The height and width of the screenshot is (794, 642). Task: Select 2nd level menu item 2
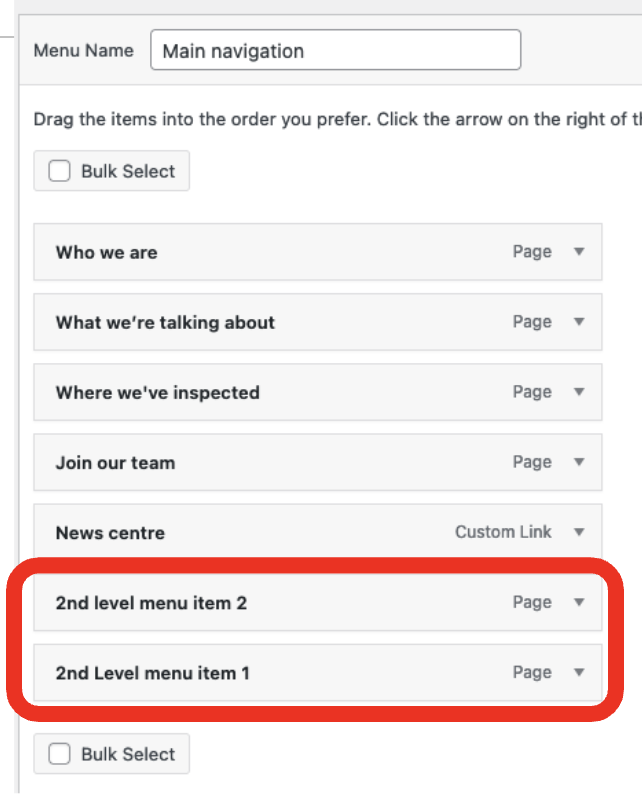pos(151,603)
